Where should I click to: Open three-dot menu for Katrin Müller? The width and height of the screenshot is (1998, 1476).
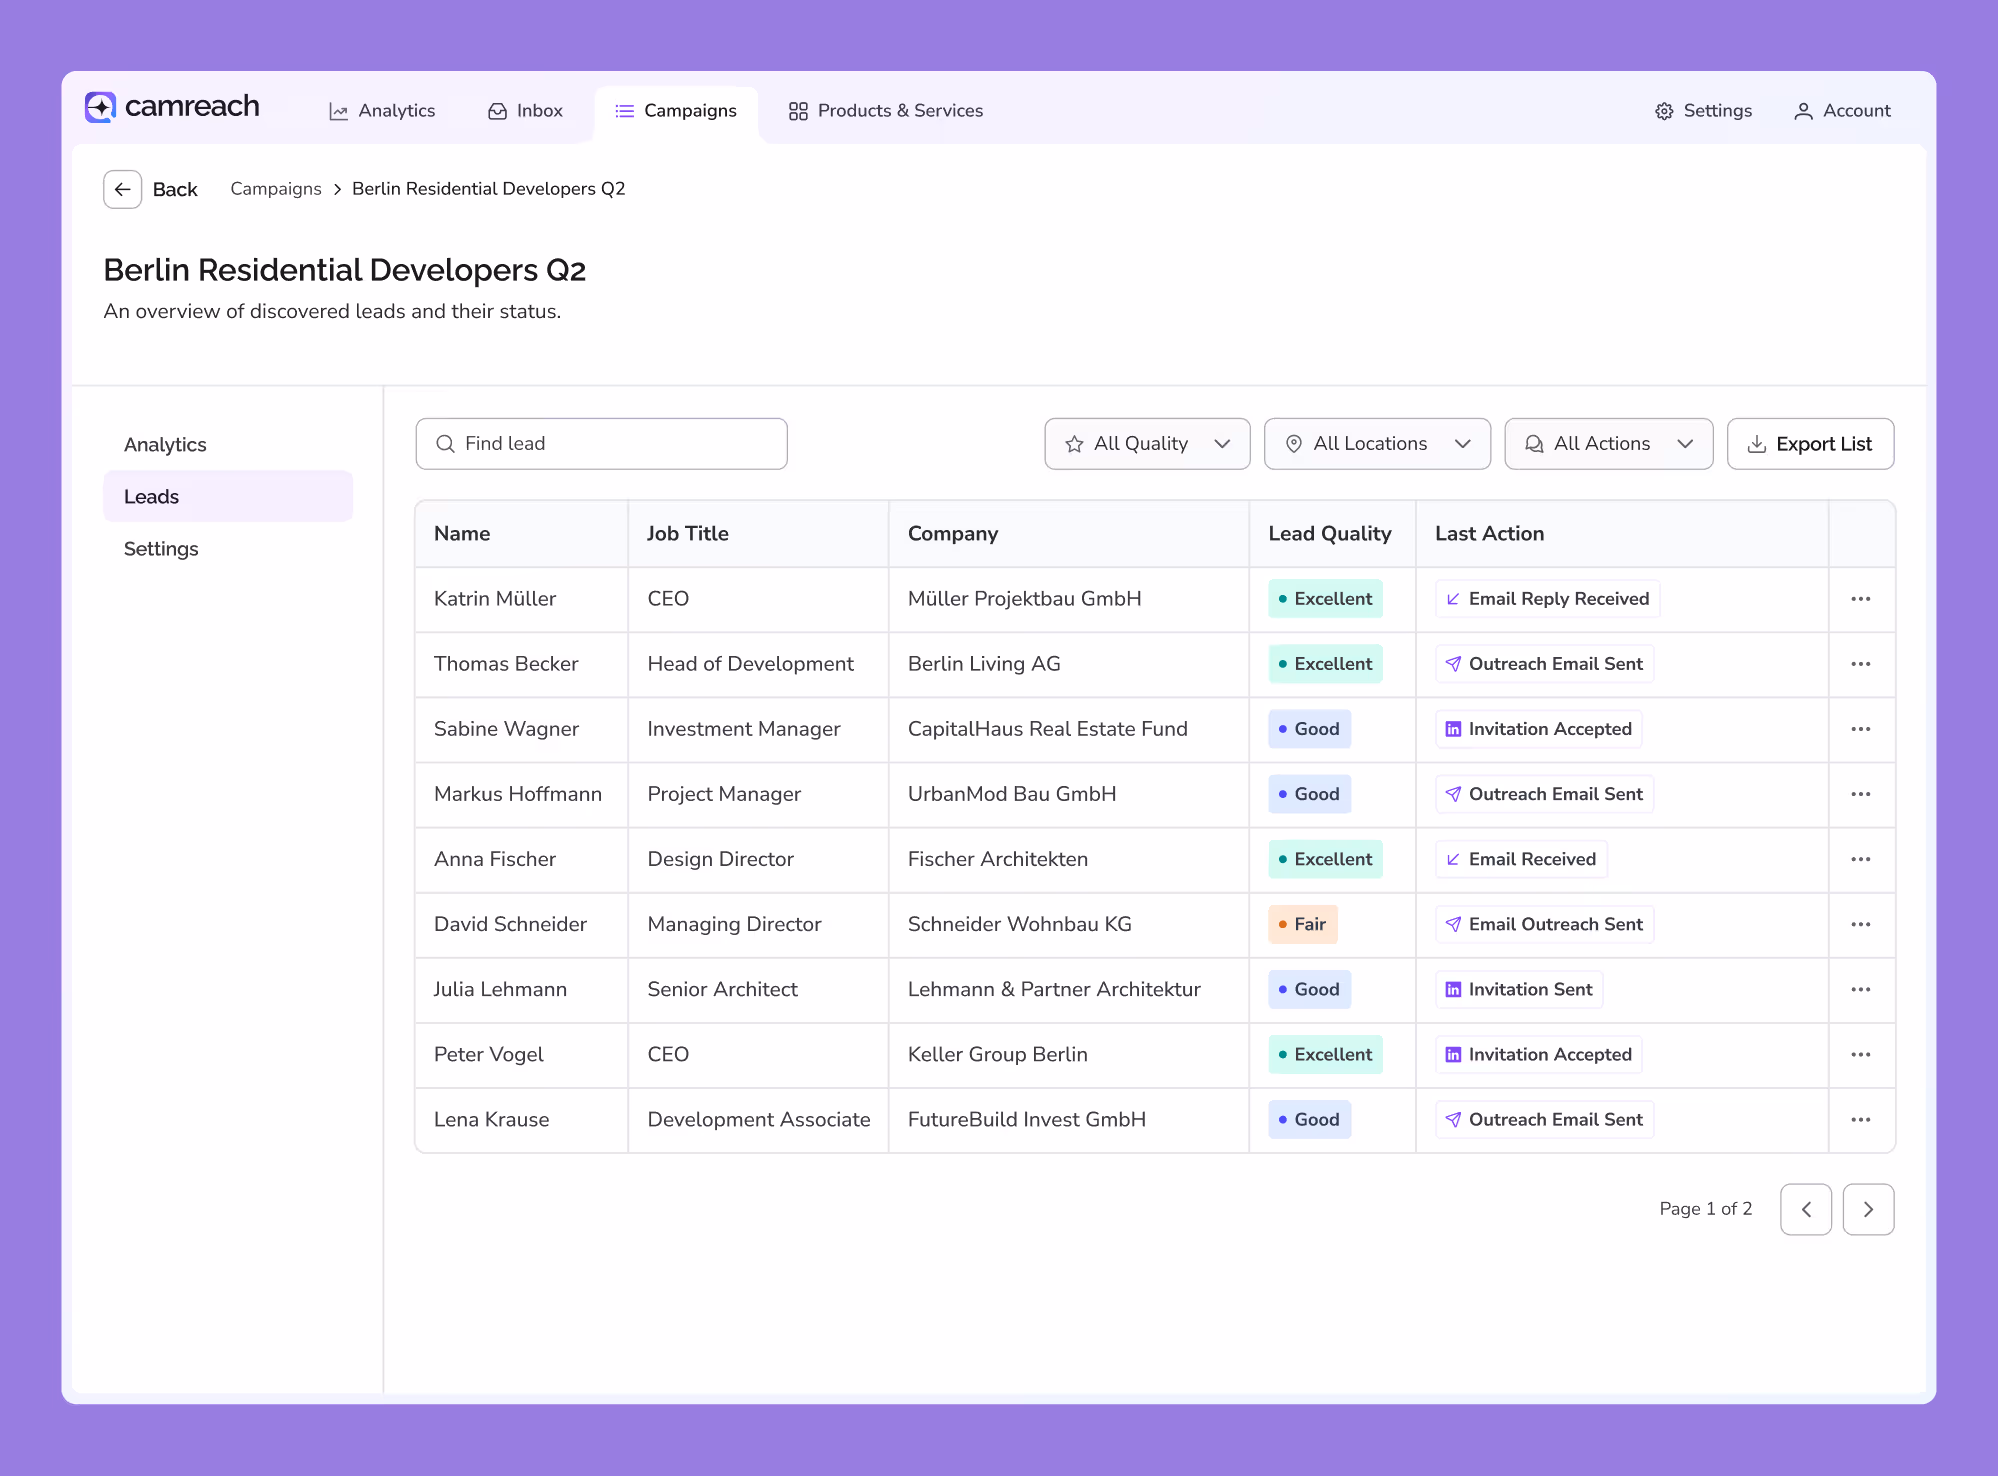click(x=1860, y=599)
